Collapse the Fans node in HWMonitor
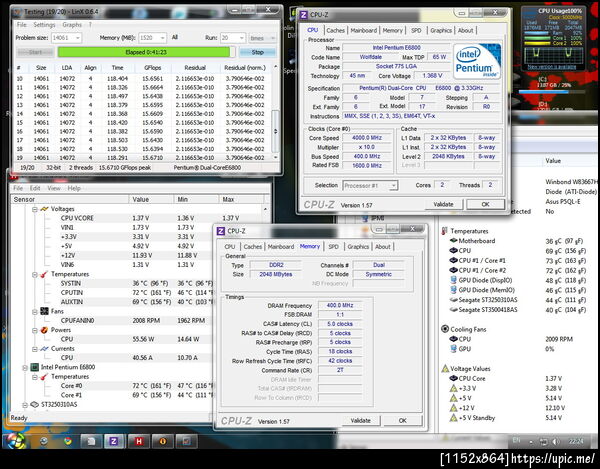Viewport: 600px width, 469px height. pos(35,311)
